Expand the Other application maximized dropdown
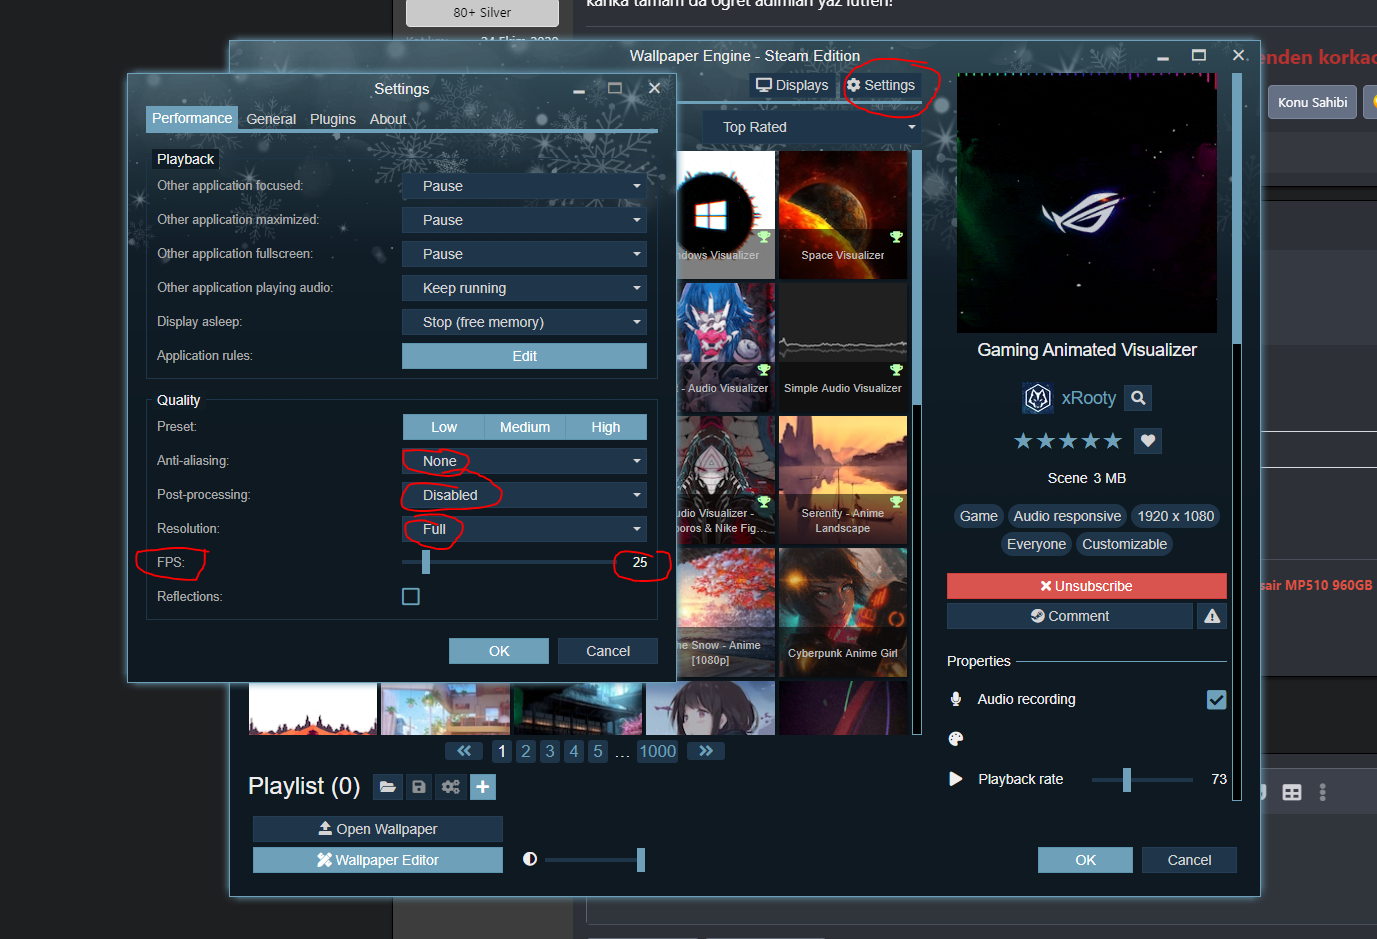The image size is (1377, 939). point(524,220)
